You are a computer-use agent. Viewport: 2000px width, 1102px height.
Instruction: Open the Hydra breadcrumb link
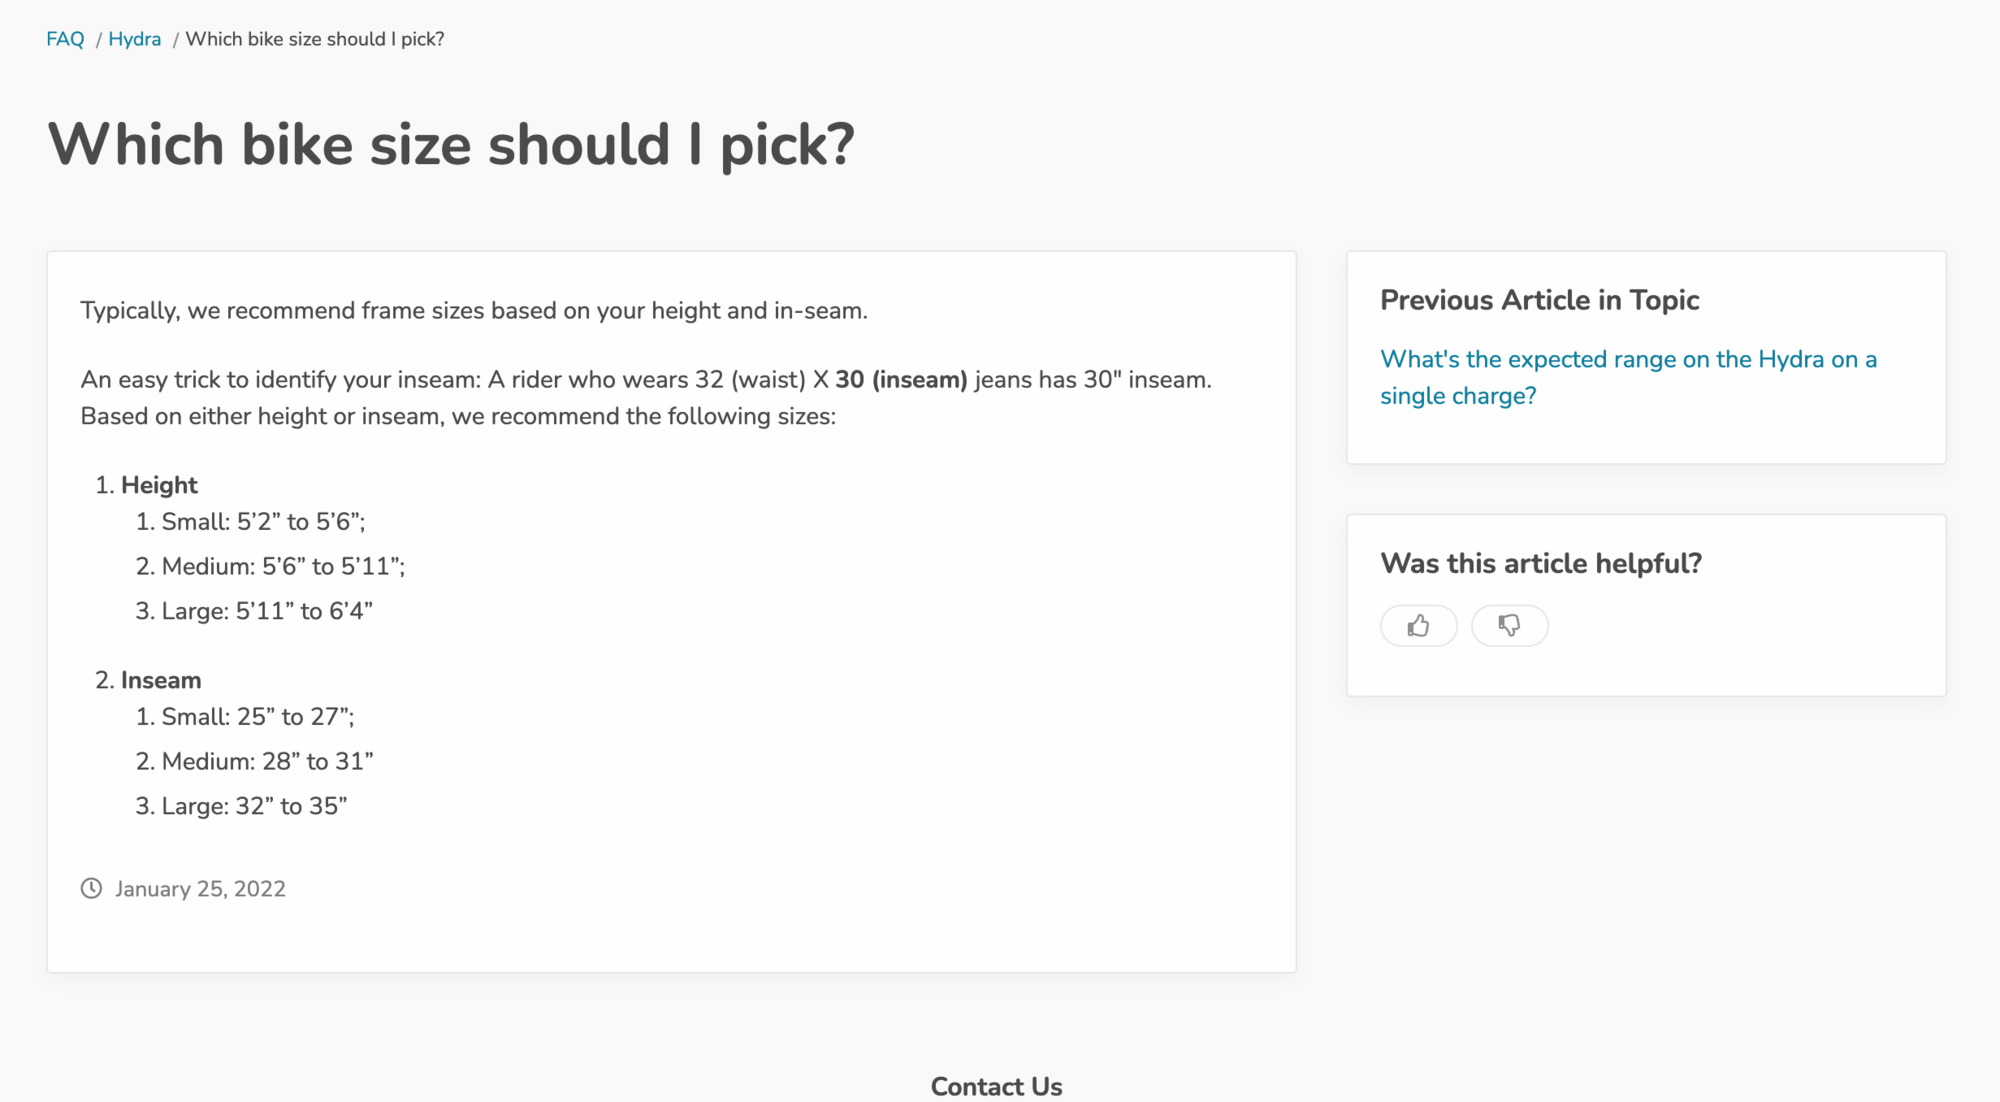pos(134,39)
